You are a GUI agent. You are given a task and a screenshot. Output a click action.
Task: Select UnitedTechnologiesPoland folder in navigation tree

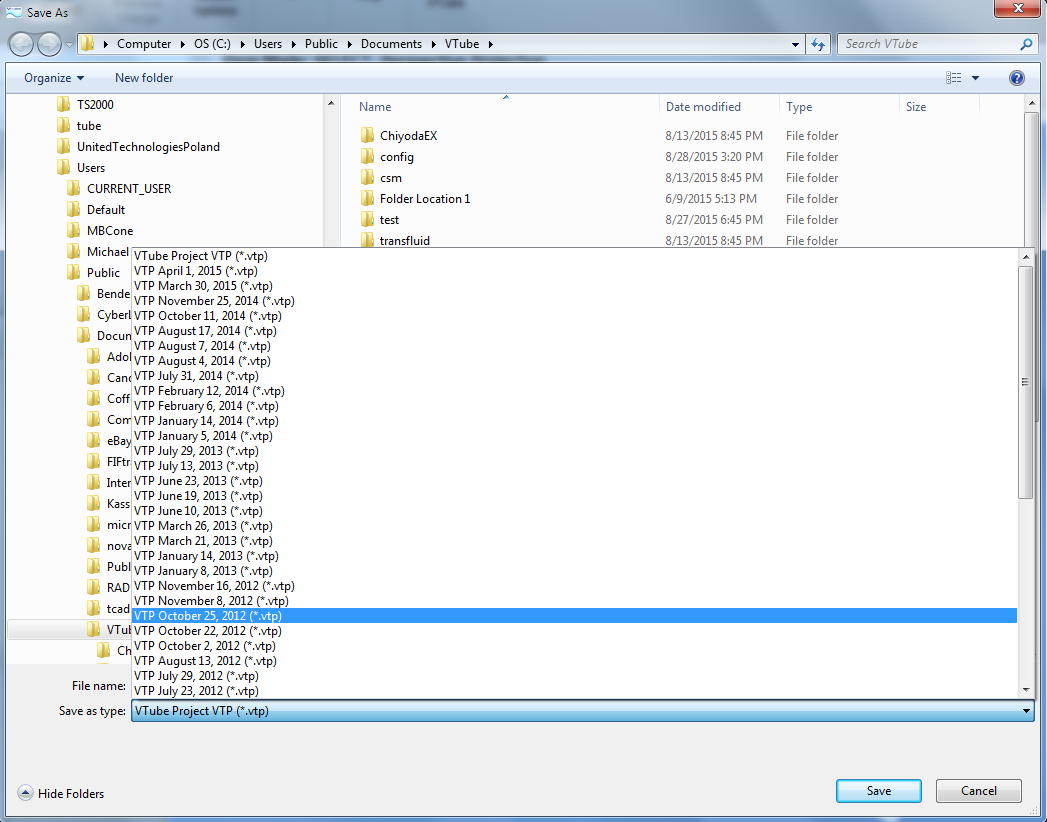[x=147, y=146]
